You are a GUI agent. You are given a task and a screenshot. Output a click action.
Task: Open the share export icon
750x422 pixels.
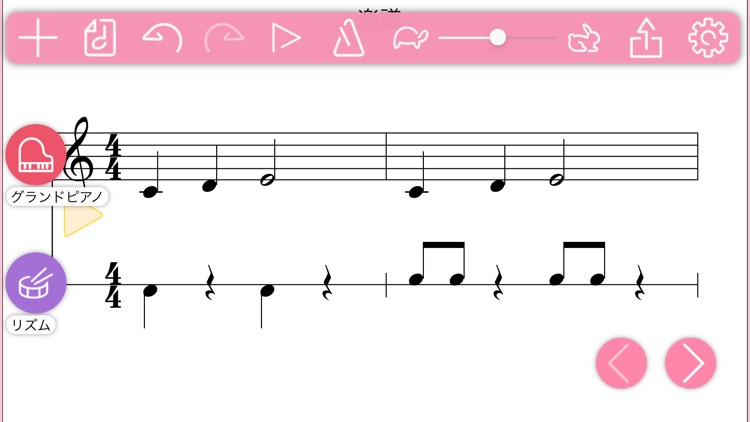[x=646, y=38]
